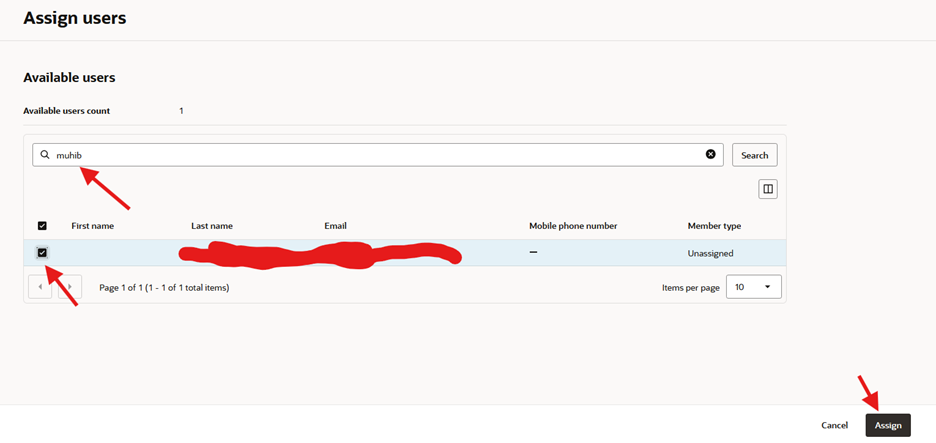Click the magnifier icon in search field
This screenshot has height=443, width=936.
45,155
